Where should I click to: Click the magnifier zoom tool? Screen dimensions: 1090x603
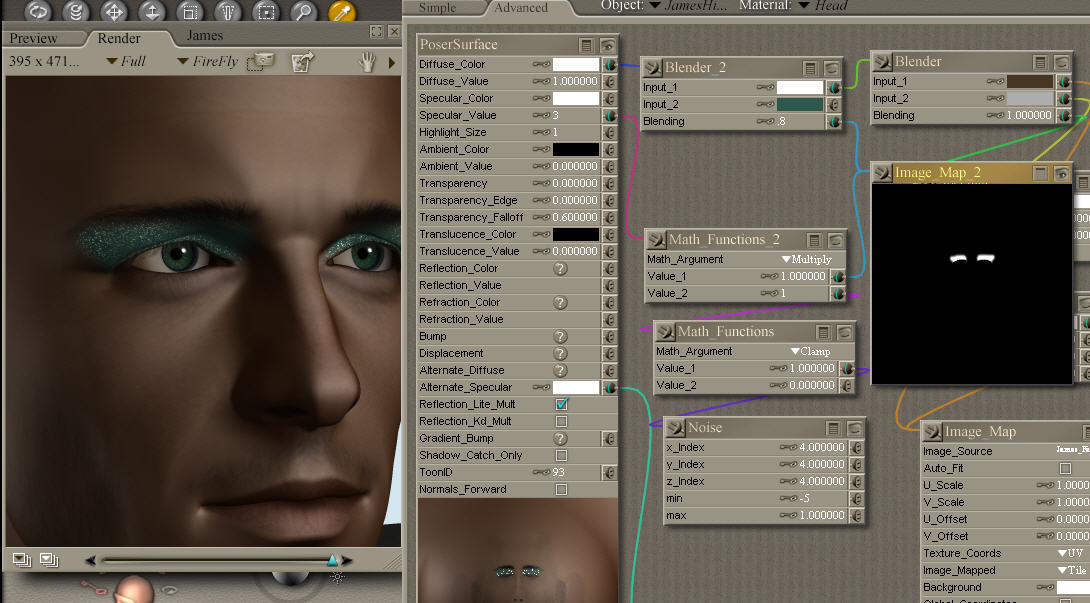click(303, 12)
